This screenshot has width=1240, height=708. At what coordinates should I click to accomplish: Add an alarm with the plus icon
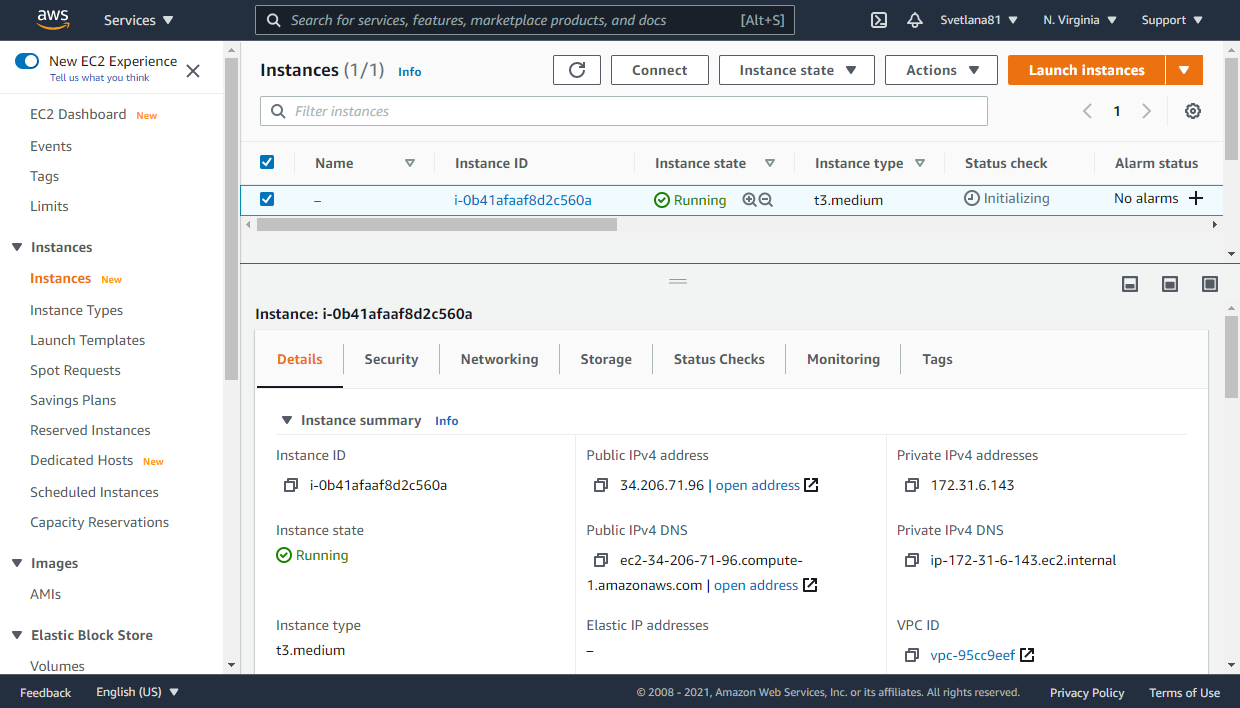[x=1196, y=198]
